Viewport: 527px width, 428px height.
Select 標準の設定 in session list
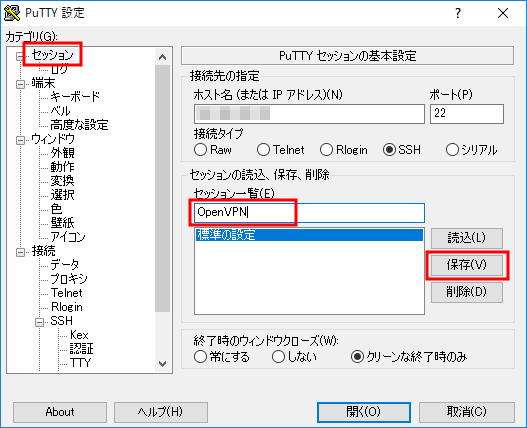point(309,235)
